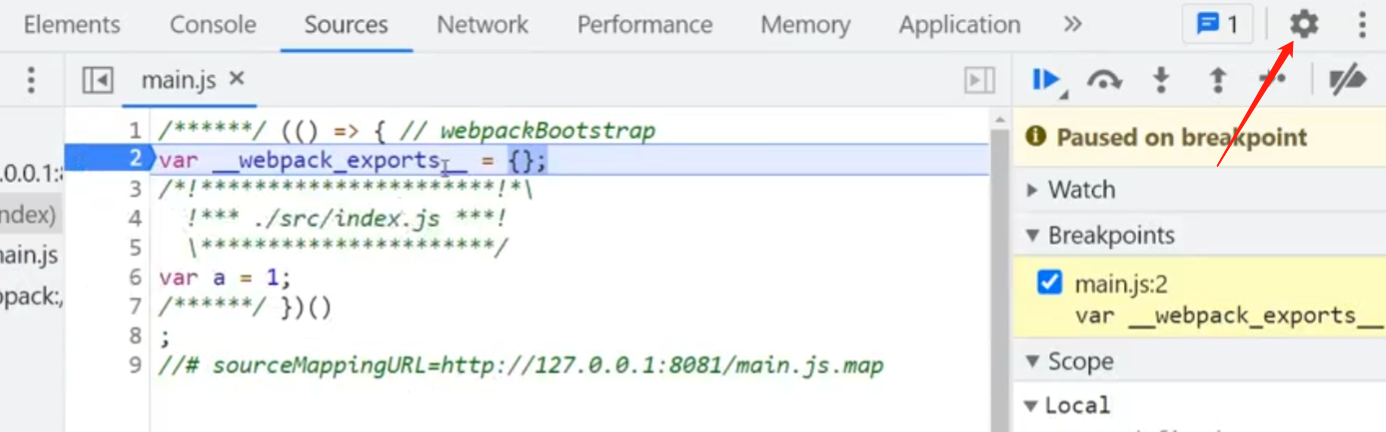Image resolution: width=1386 pixels, height=432 pixels.
Task: Resume script execution with the play button
Action: point(1045,79)
